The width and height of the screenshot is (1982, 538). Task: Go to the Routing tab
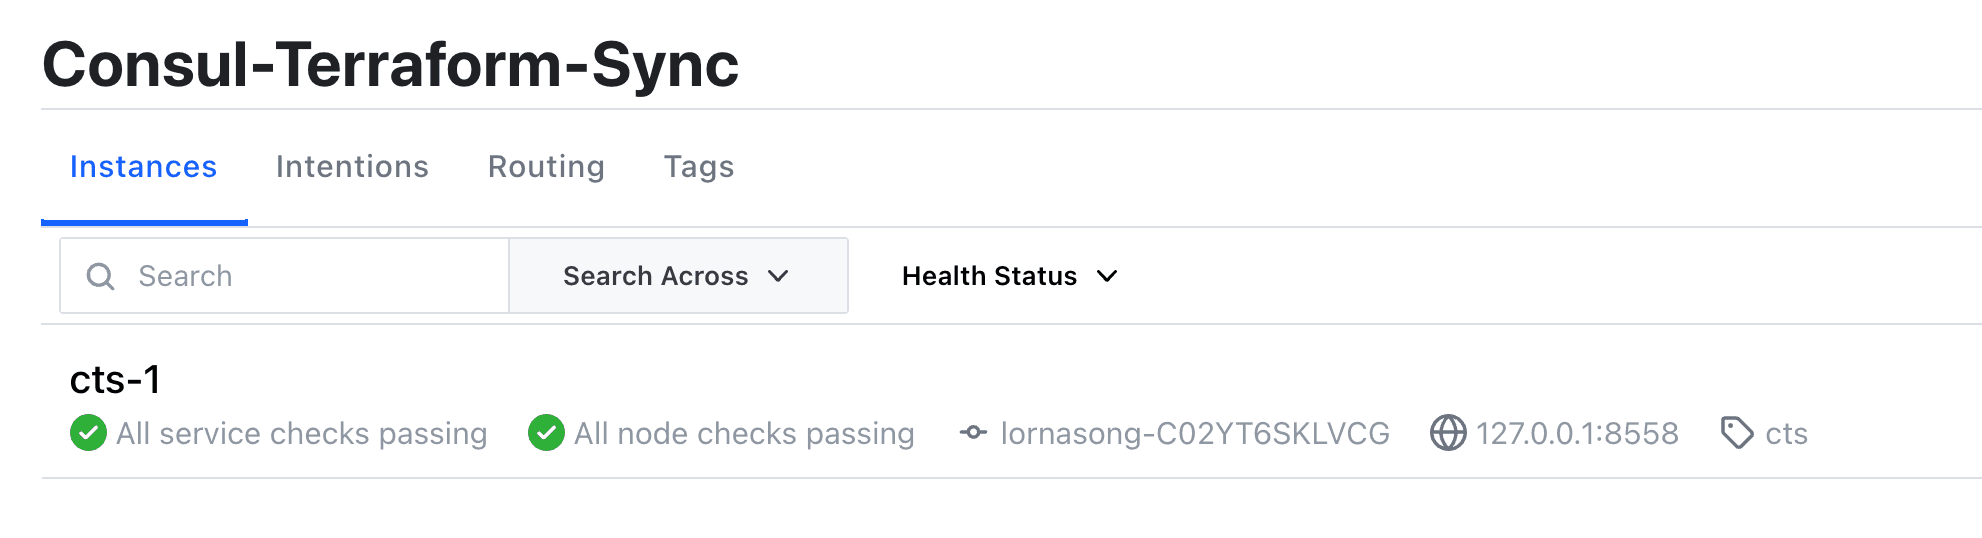pyautogui.click(x=546, y=167)
